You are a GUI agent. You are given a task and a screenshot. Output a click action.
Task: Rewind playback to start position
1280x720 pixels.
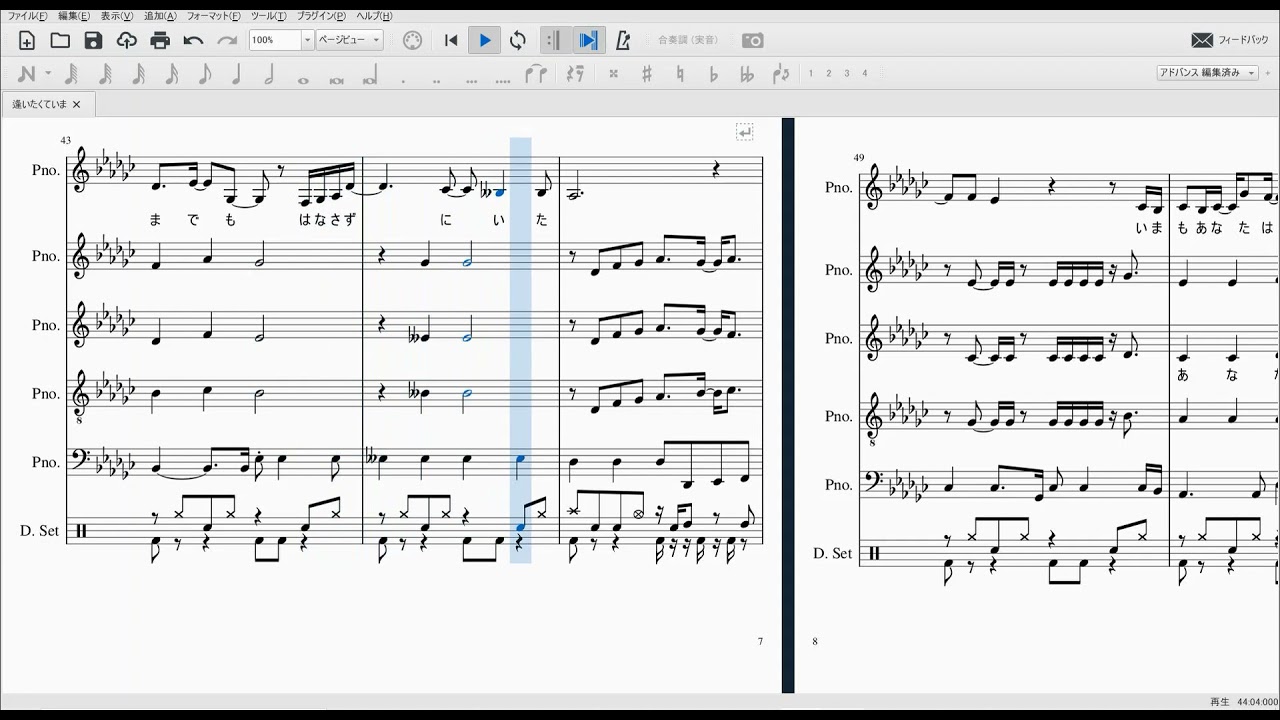(x=451, y=40)
